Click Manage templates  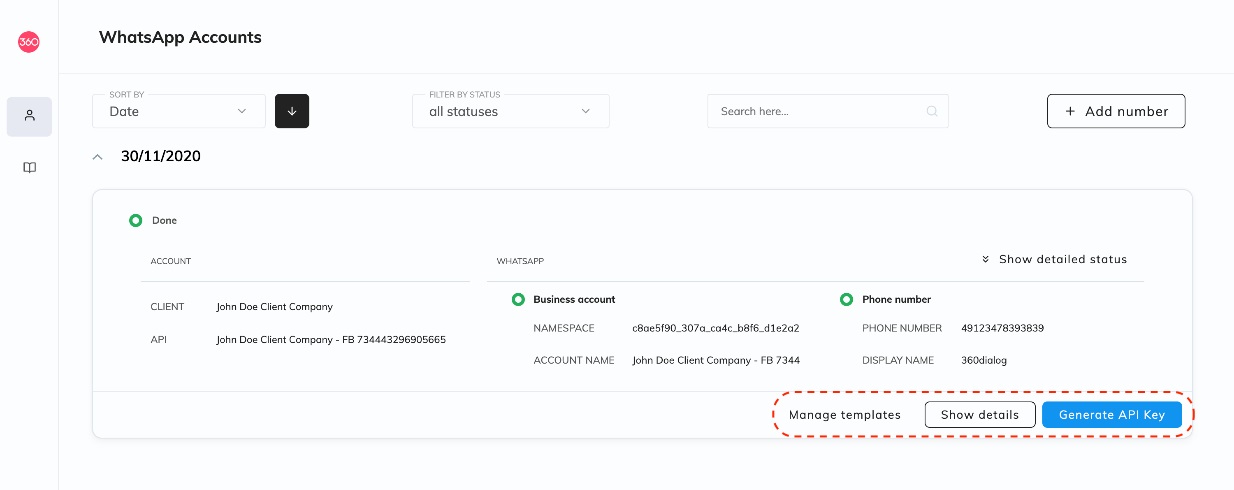pos(845,415)
